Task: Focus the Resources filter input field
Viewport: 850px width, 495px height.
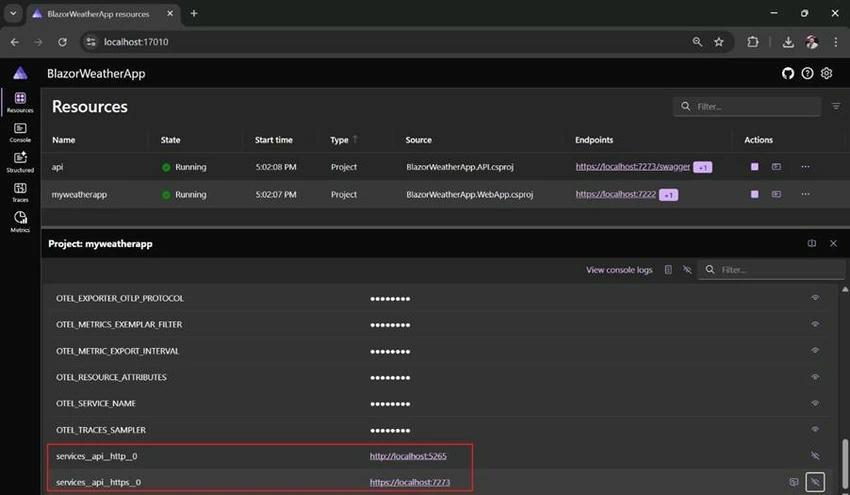Action: [x=747, y=107]
